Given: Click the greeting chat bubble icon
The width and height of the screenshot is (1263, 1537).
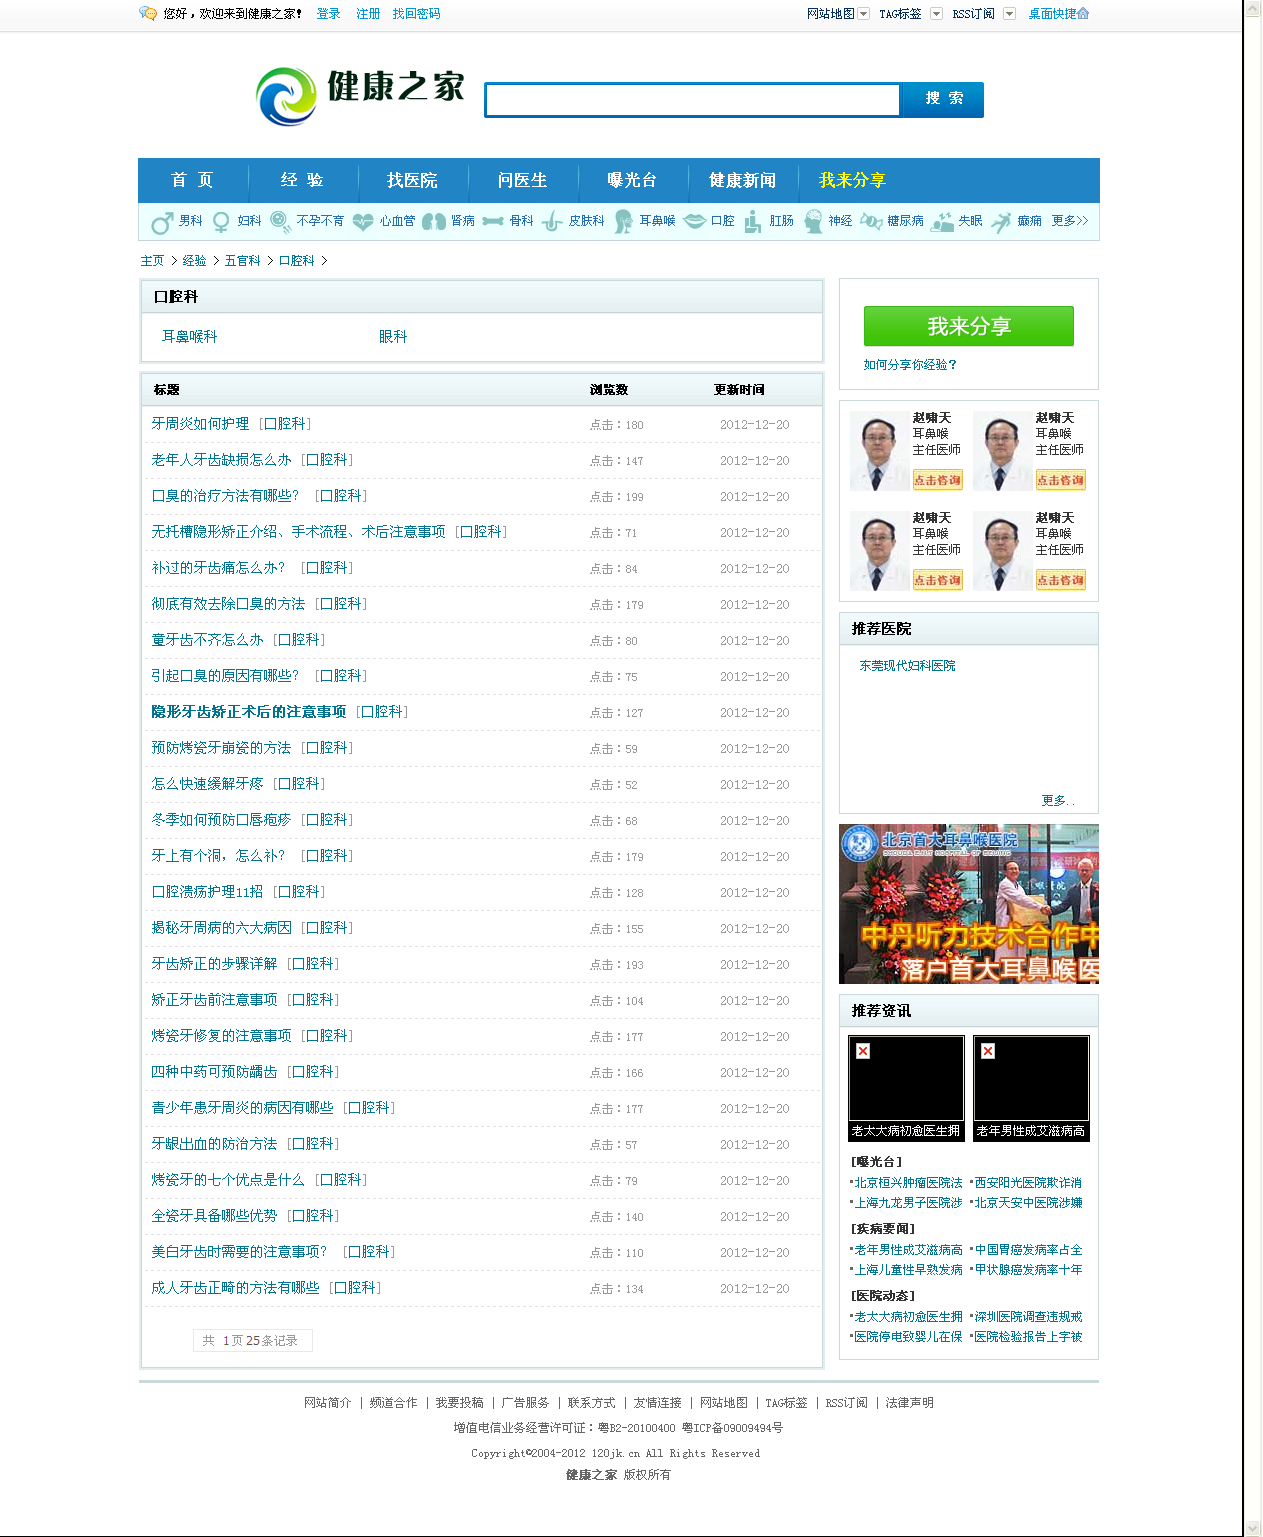Looking at the screenshot, I should [x=148, y=13].
